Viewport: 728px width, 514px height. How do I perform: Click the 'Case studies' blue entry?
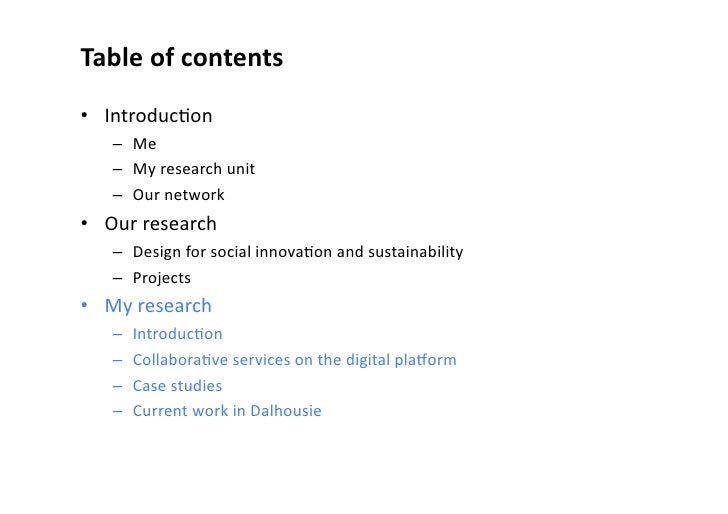tap(177, 386)
